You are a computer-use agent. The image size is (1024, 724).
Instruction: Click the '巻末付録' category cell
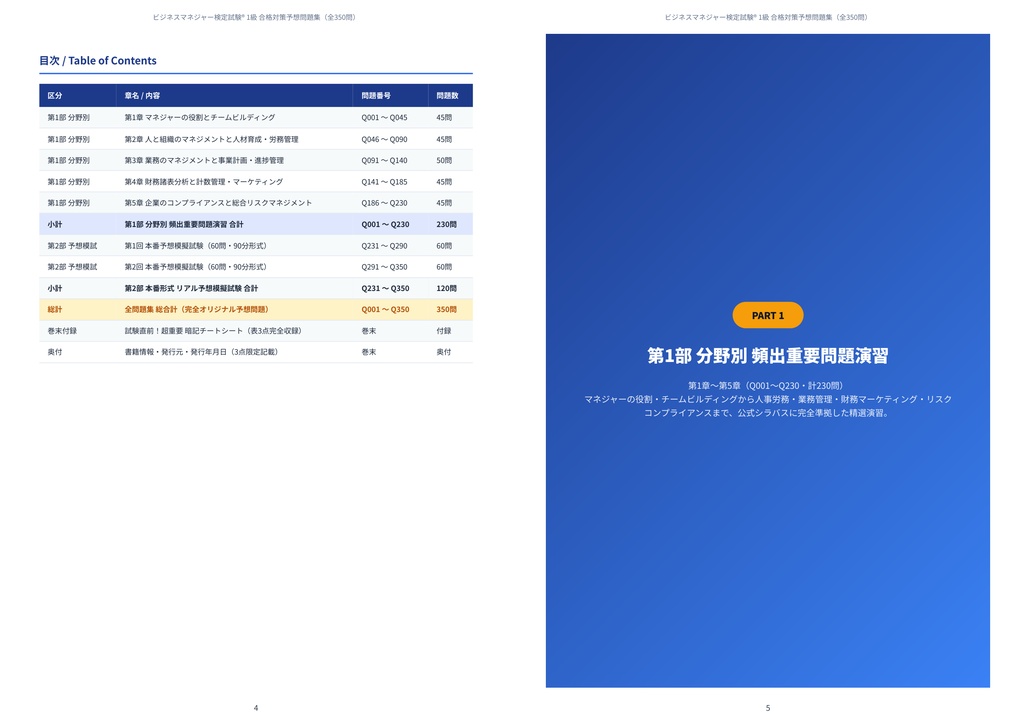pos(62,330)
